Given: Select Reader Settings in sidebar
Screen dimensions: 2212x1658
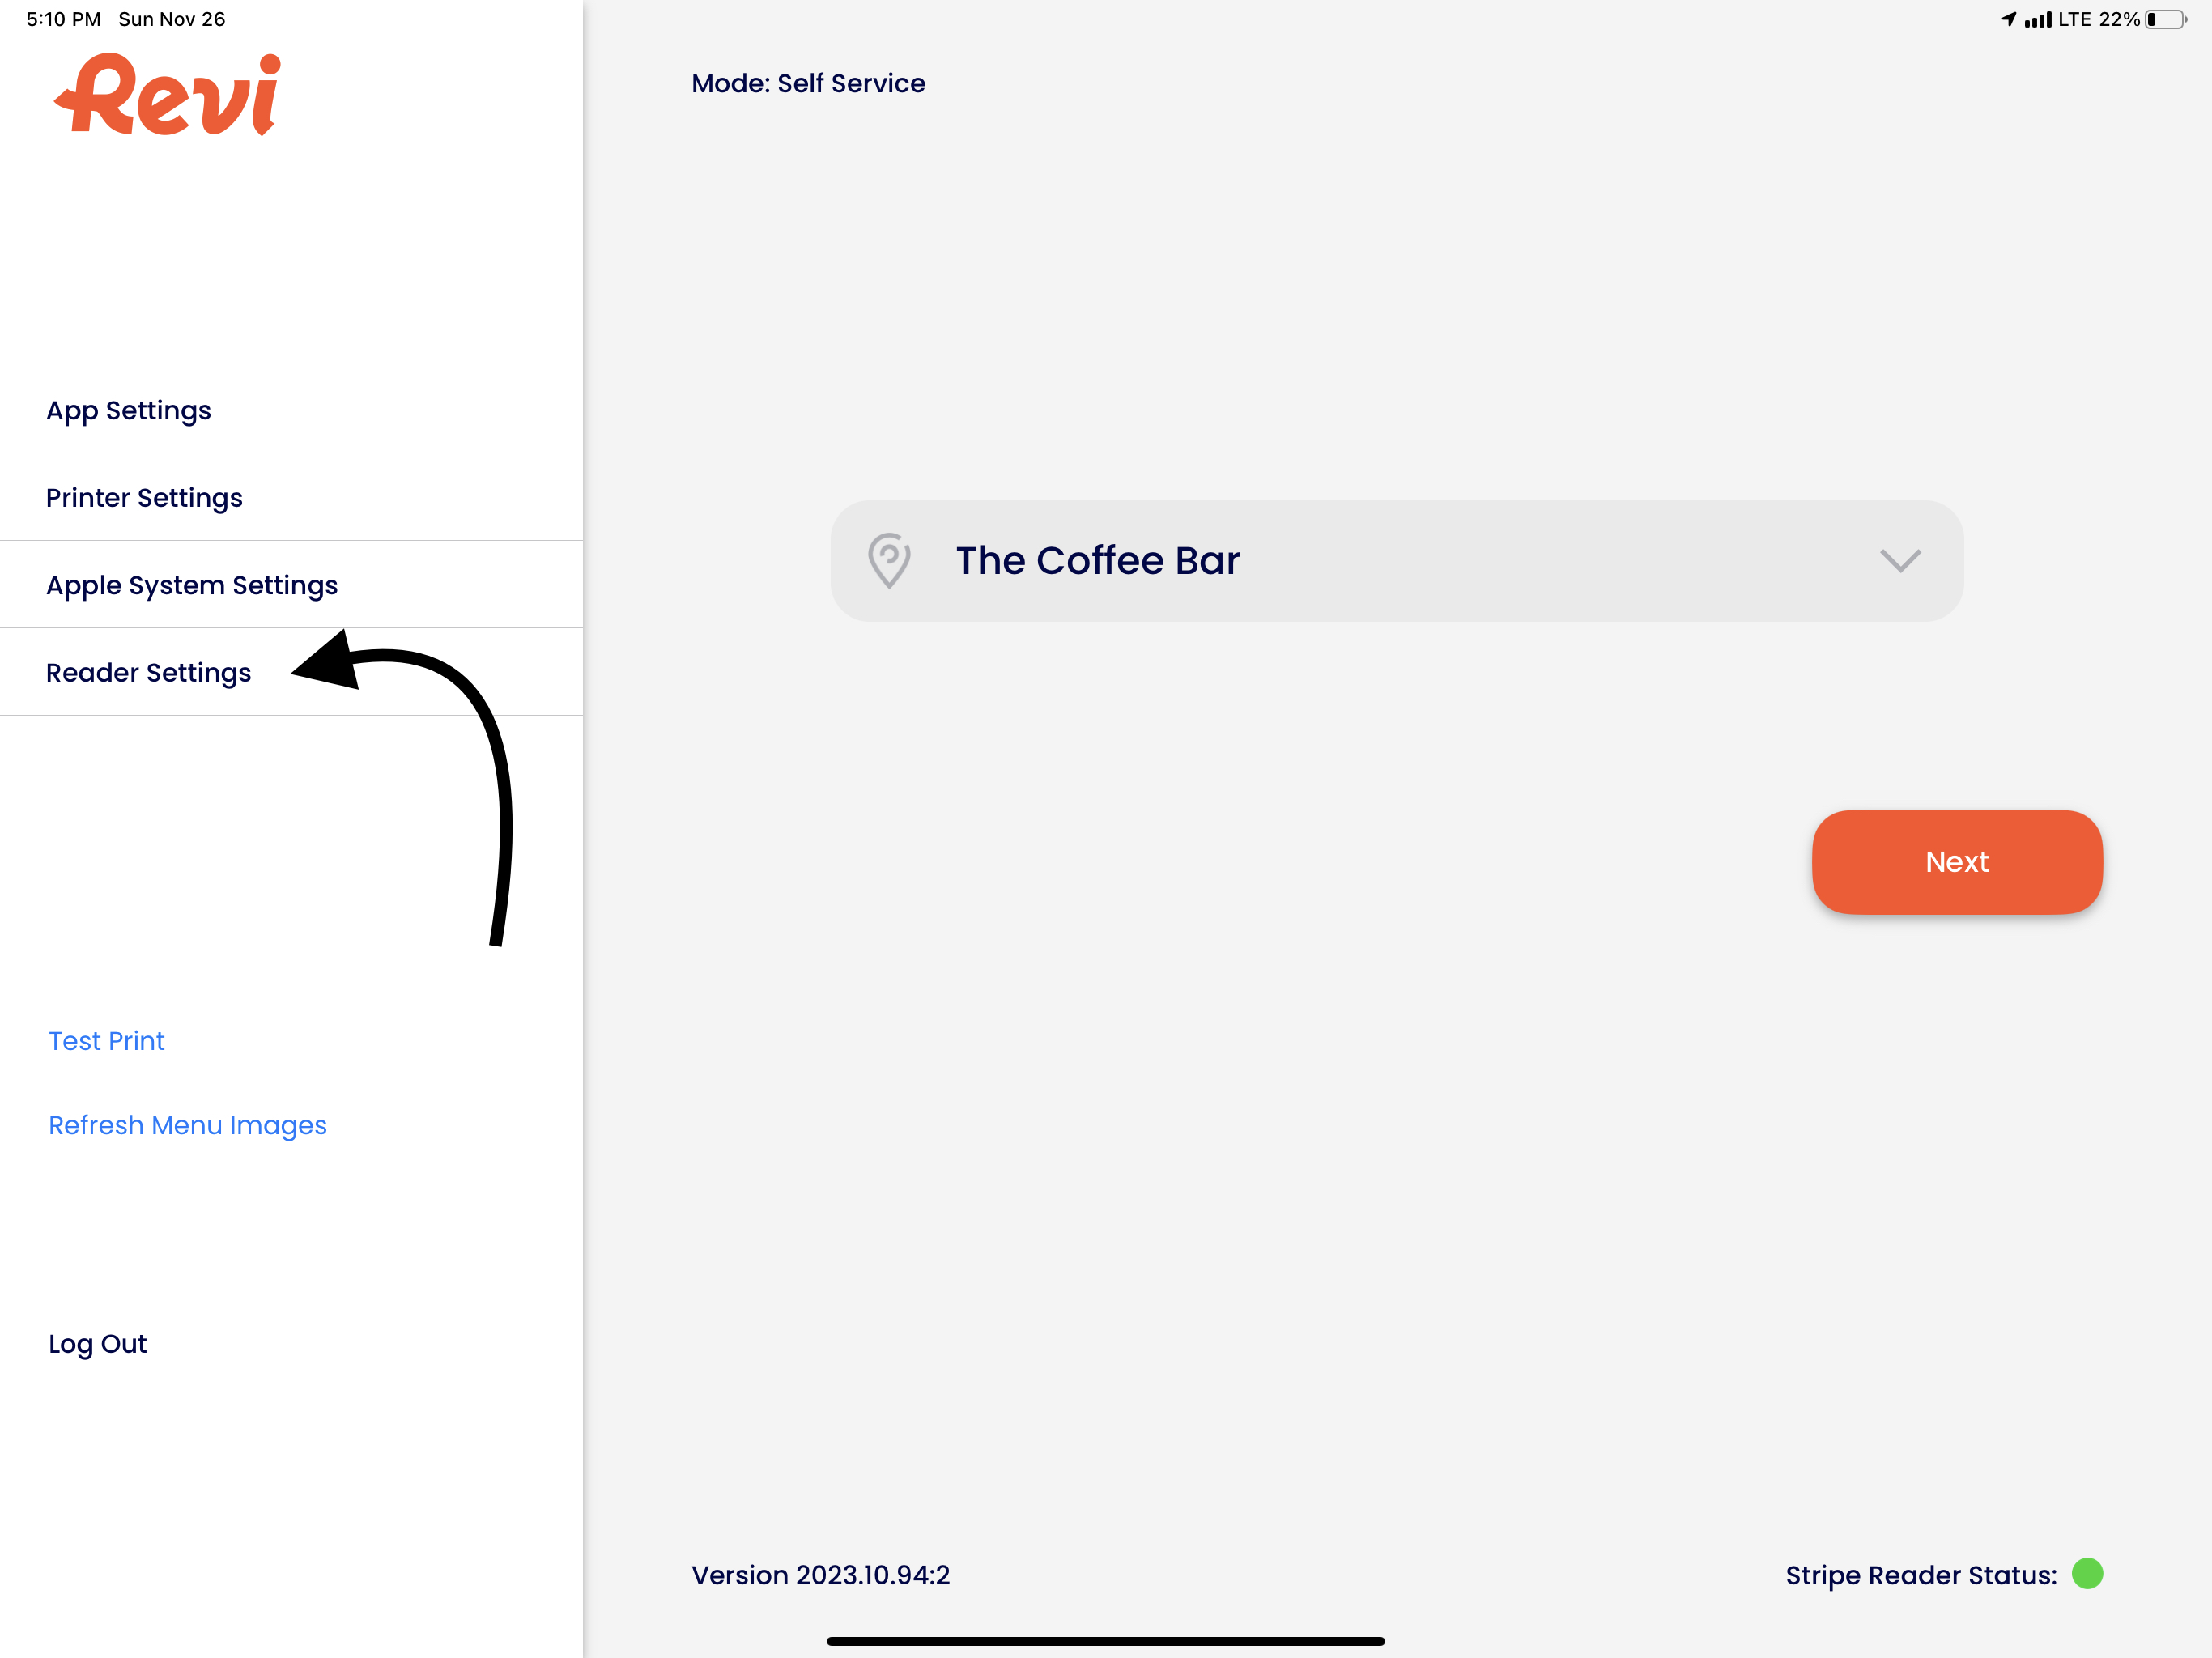Looking at the screenshot, I should 149,672.
